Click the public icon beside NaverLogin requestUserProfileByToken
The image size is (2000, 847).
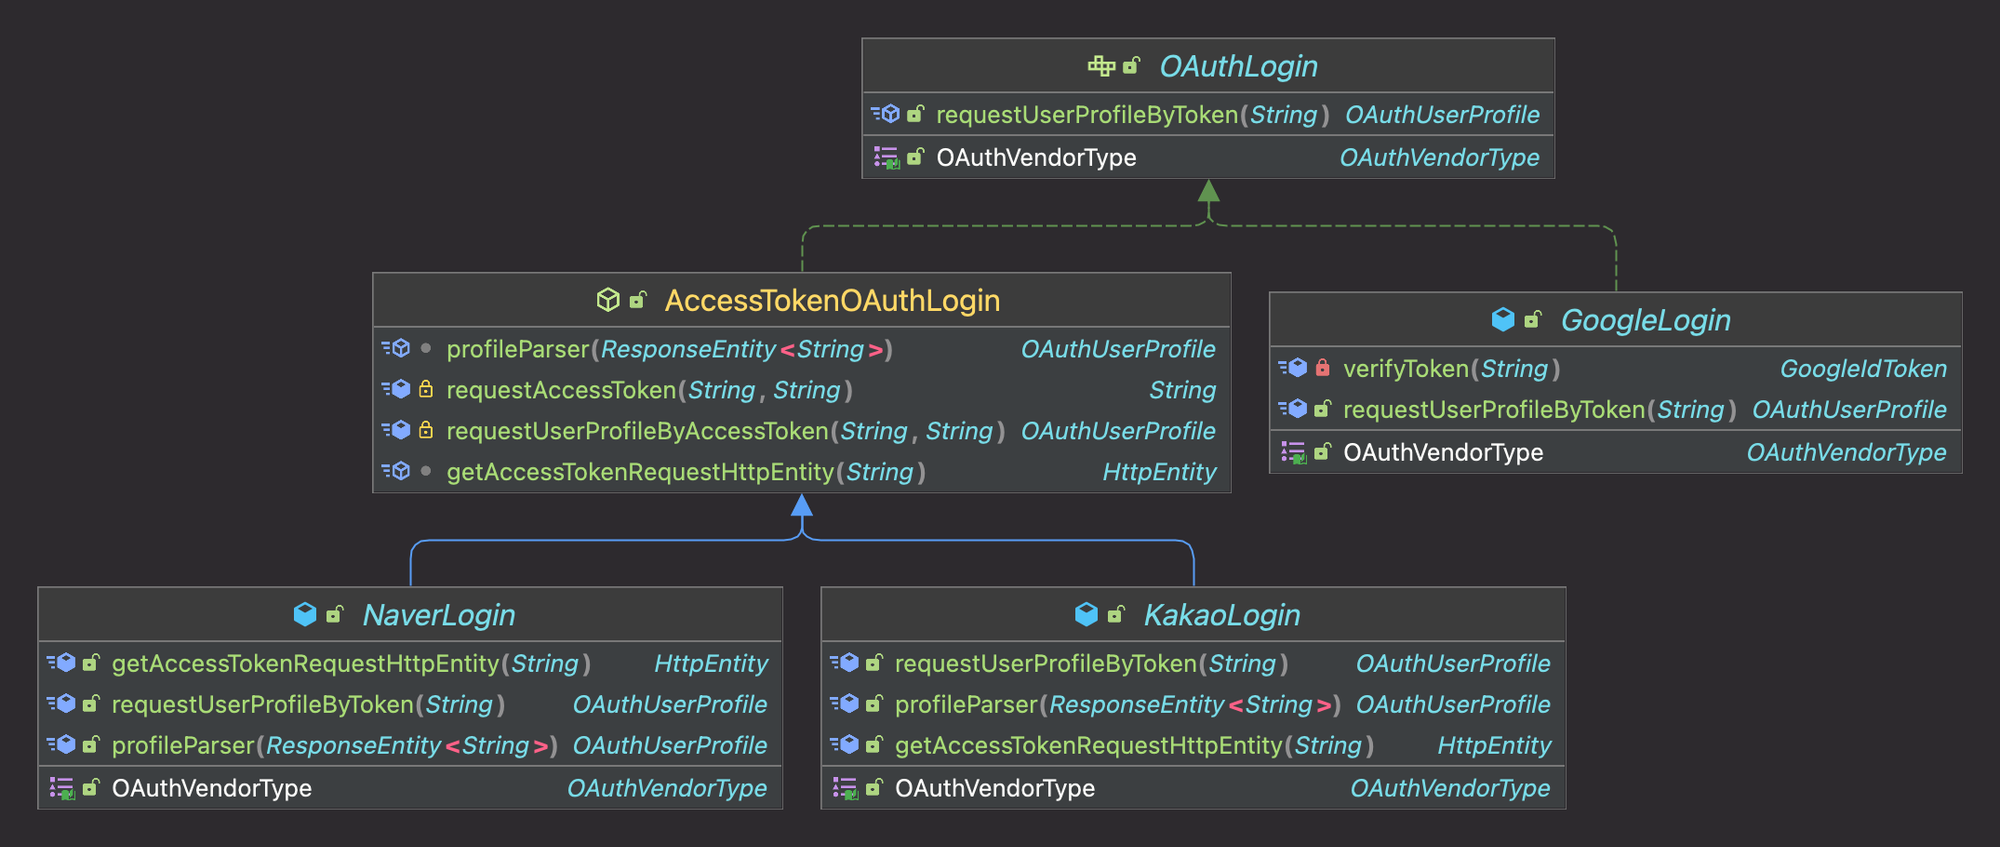click(91, 704)
